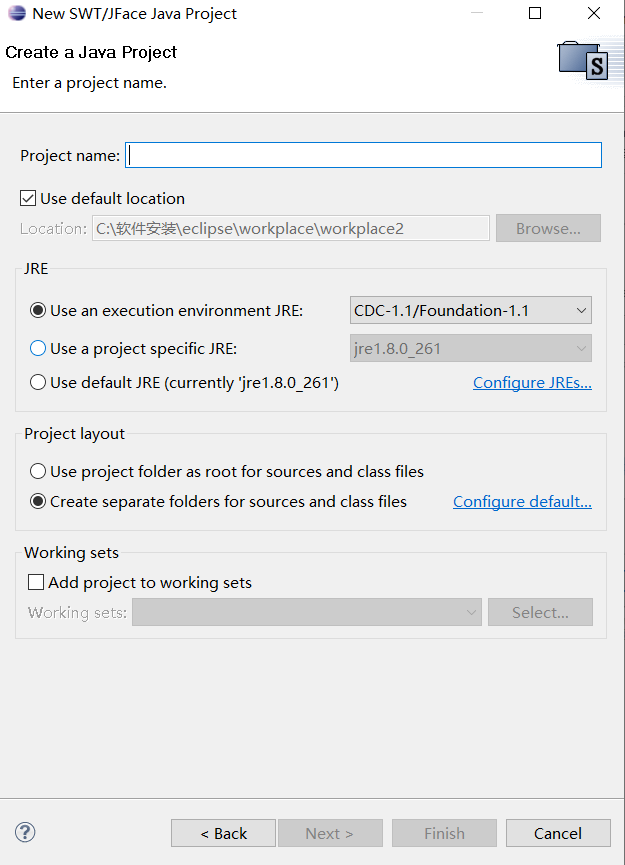Image resolution: width=625 pixels, height=865 pixels.
Task: Click the Browse button
Action: tap(548, 227)
